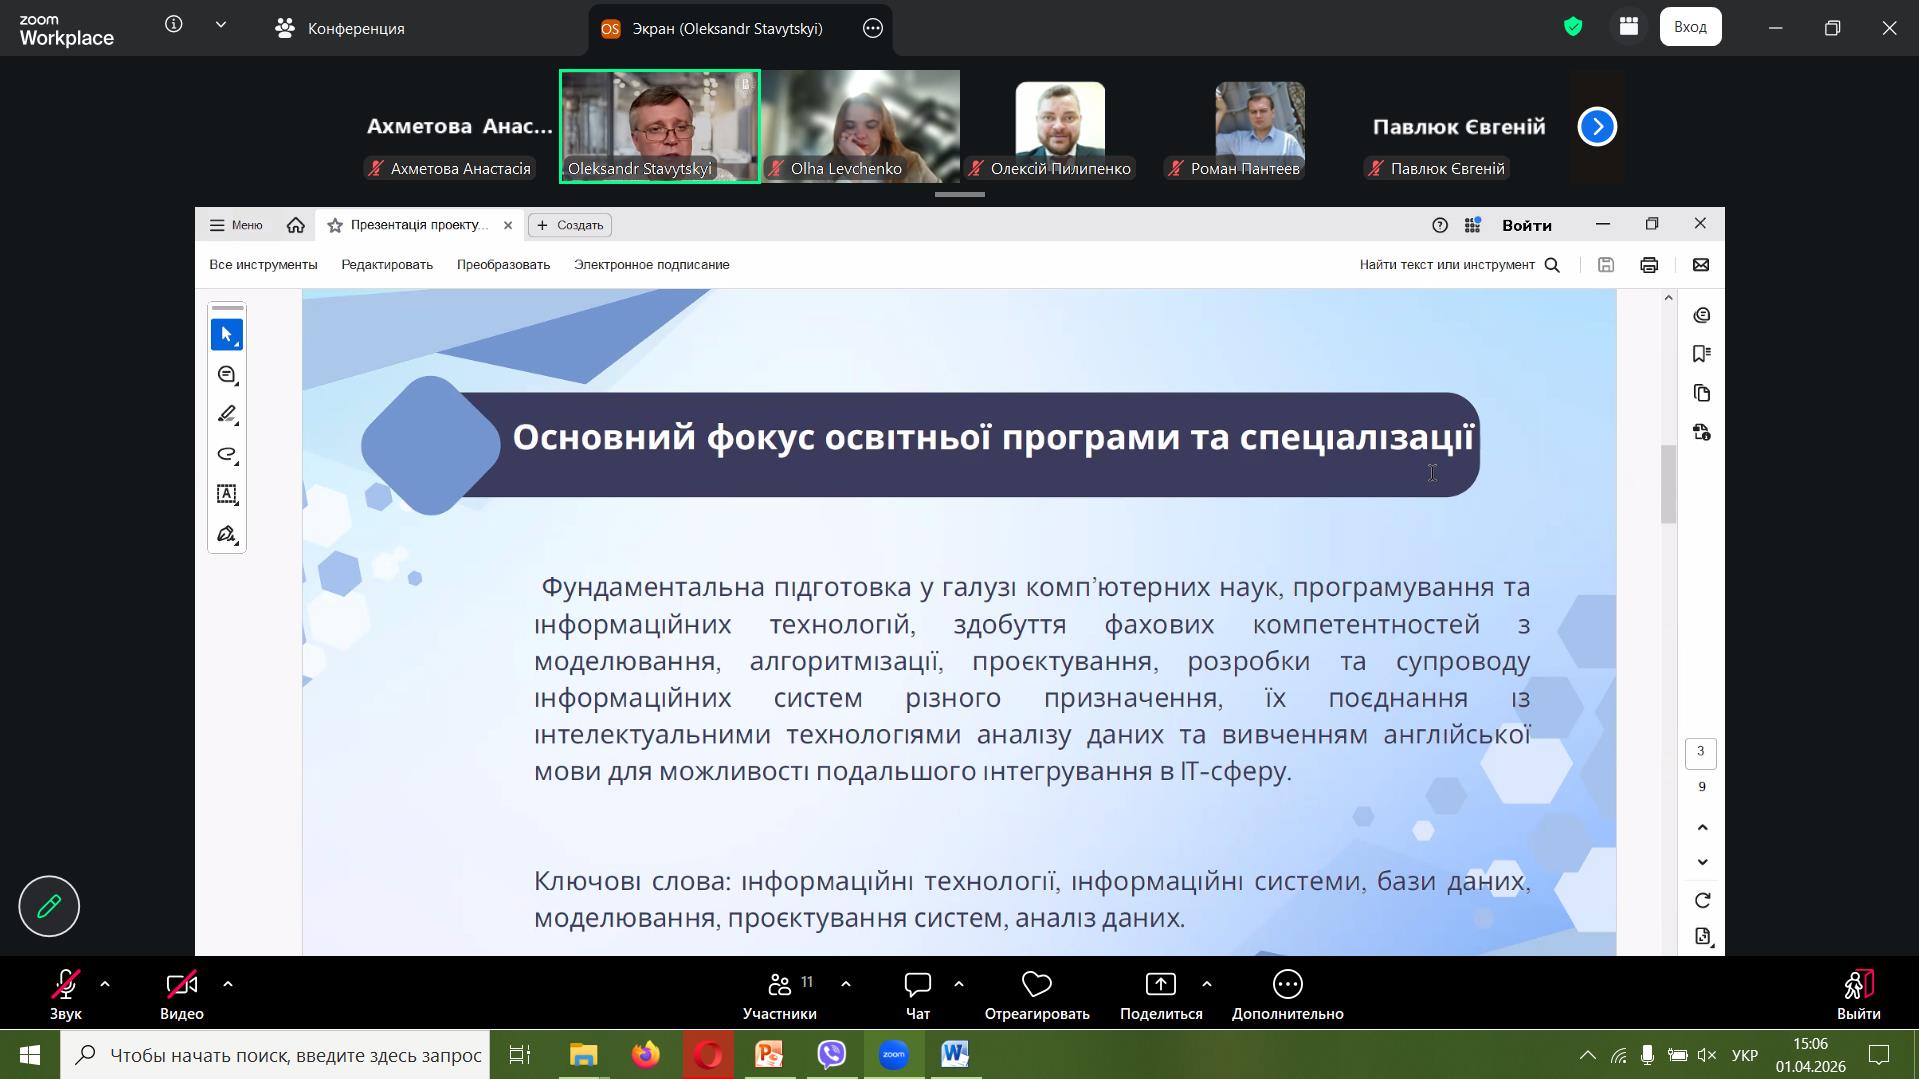Click the React heart icon
The width and height of the screenshot is (1919, 1079).
tap(1036, 986)
